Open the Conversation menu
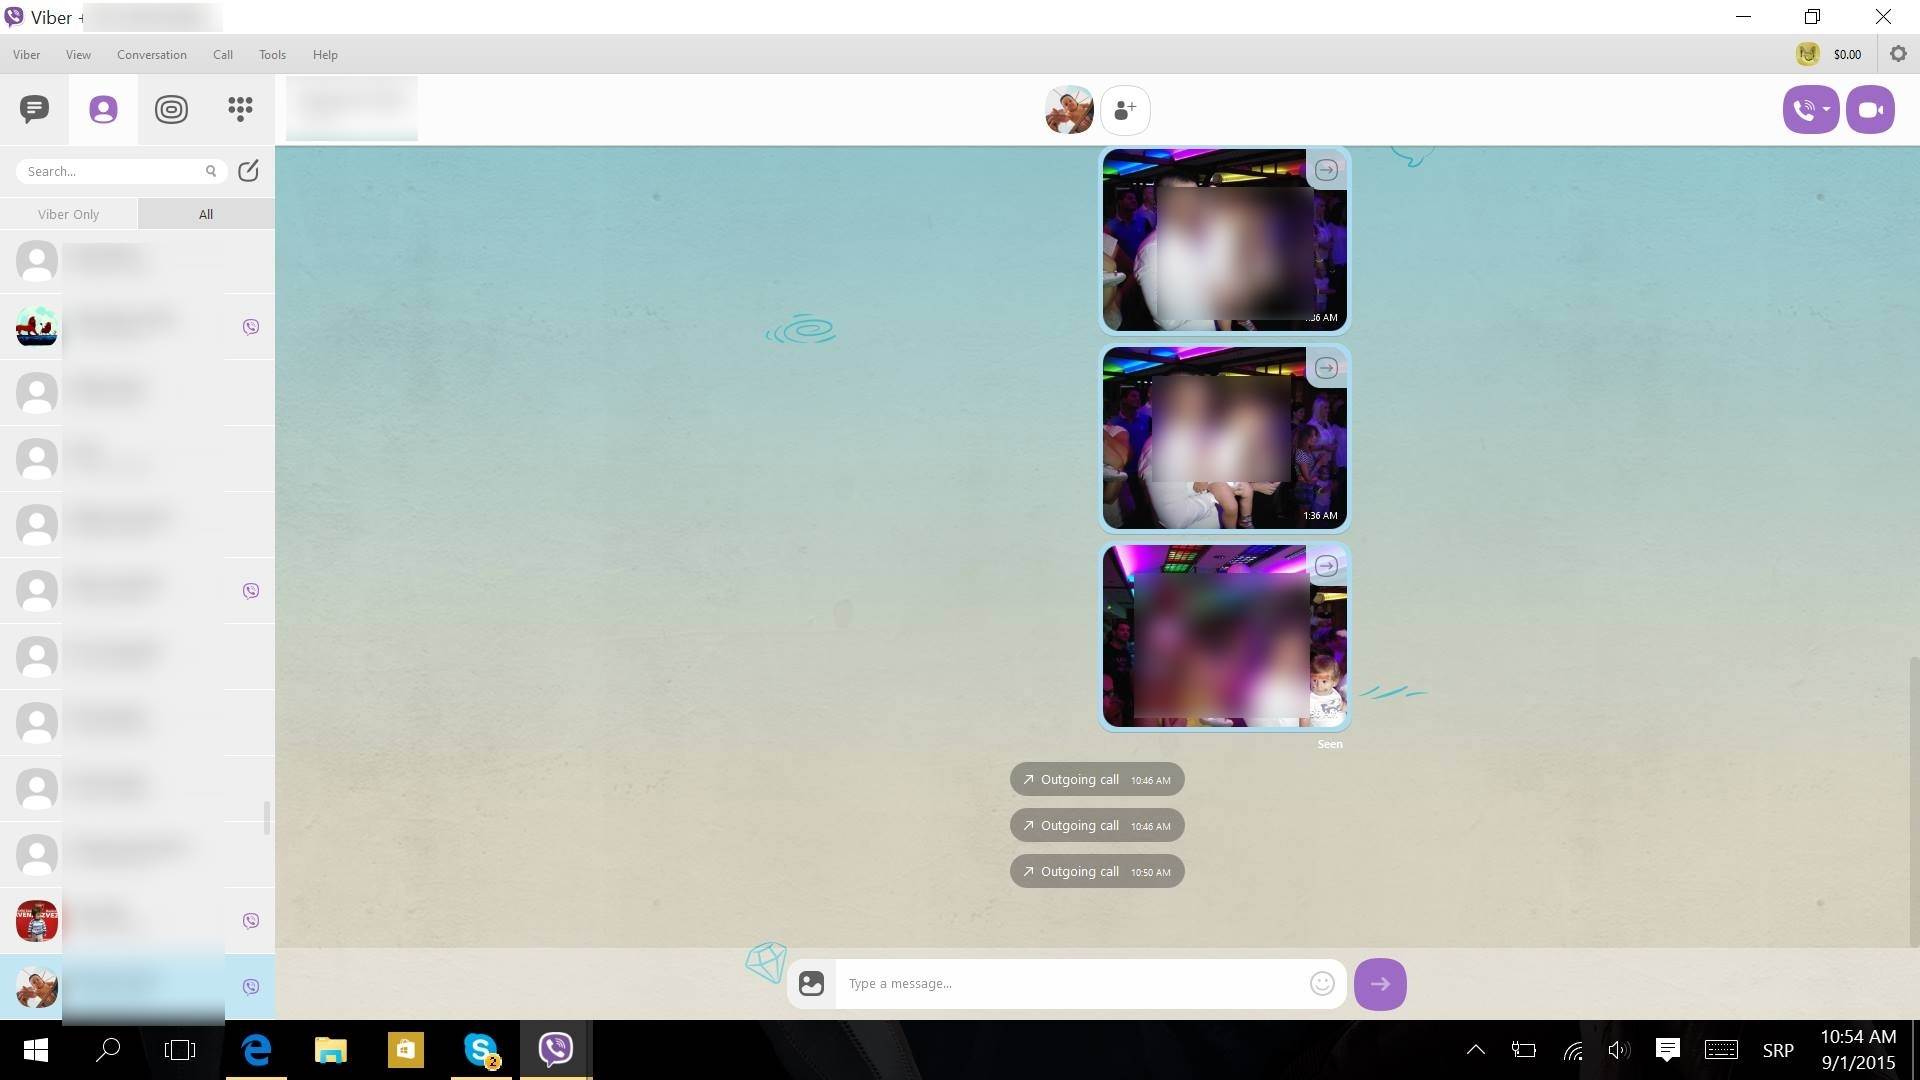Screen dimensions: 1920x1080 (x=151, y=54)
